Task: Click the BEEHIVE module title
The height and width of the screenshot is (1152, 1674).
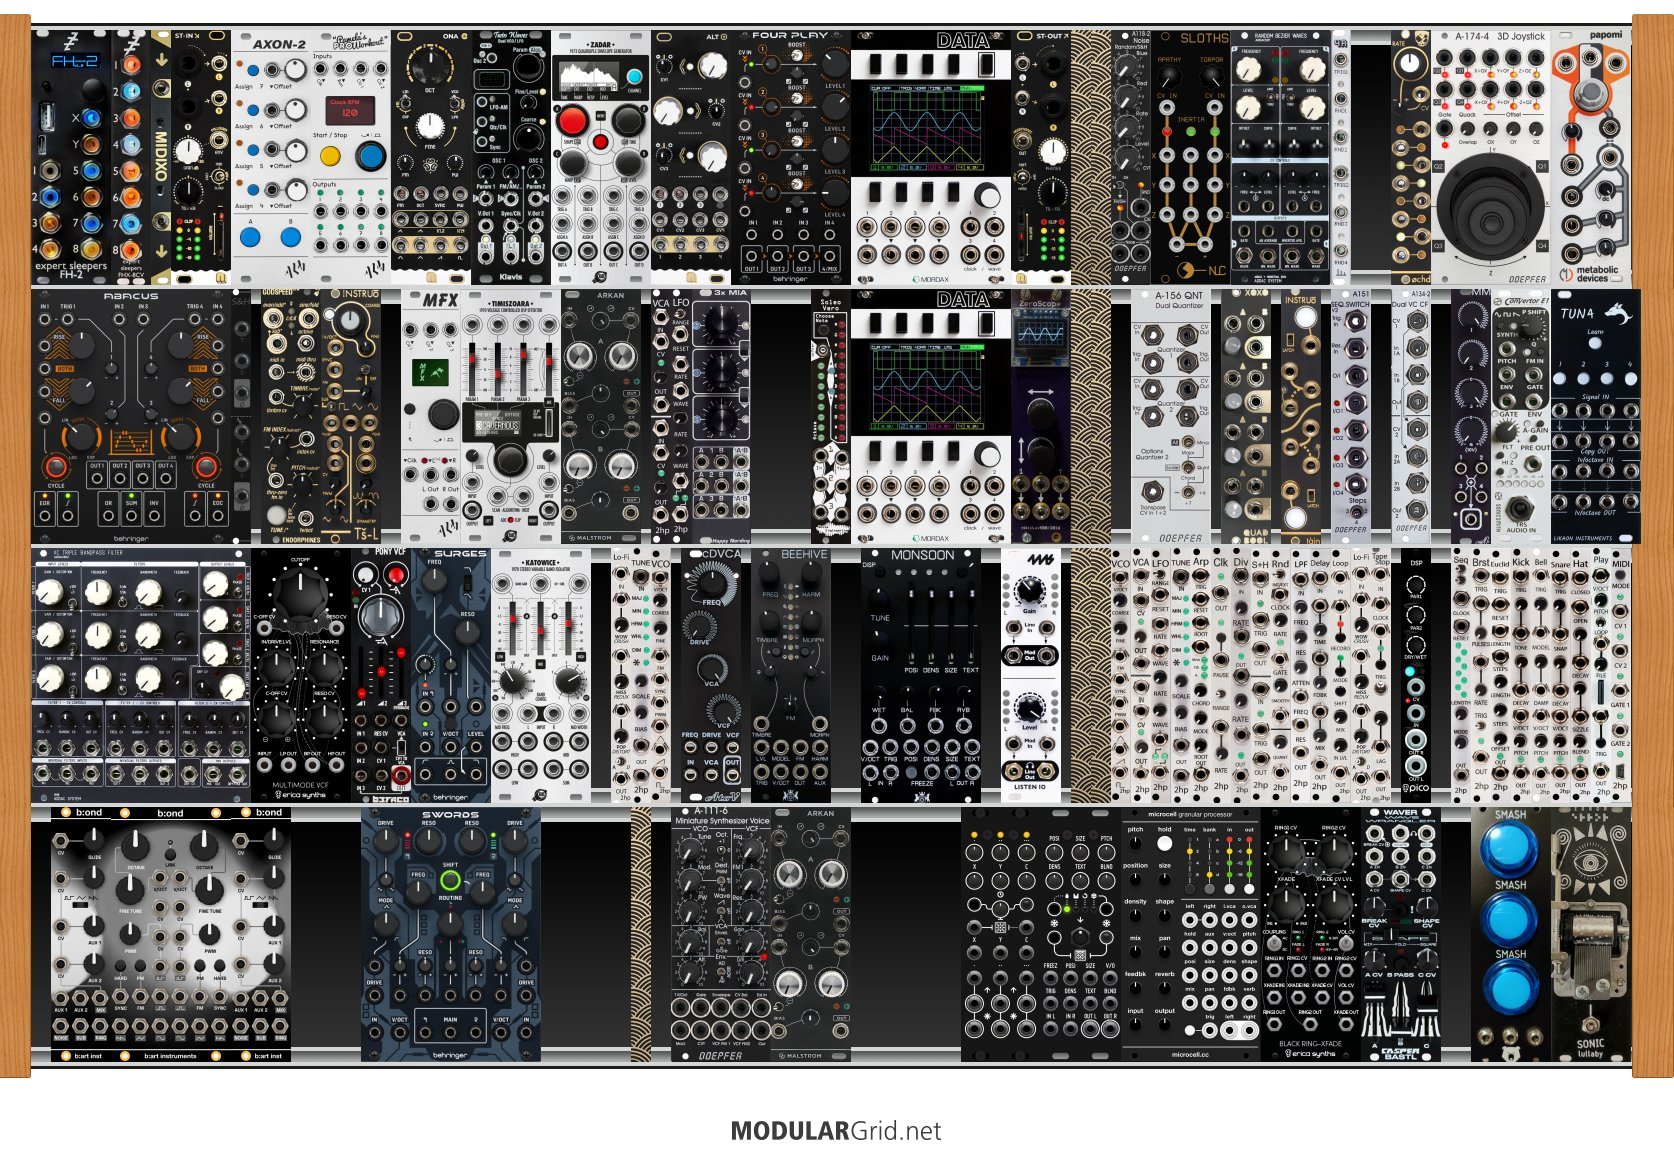Action: (803, 554)
